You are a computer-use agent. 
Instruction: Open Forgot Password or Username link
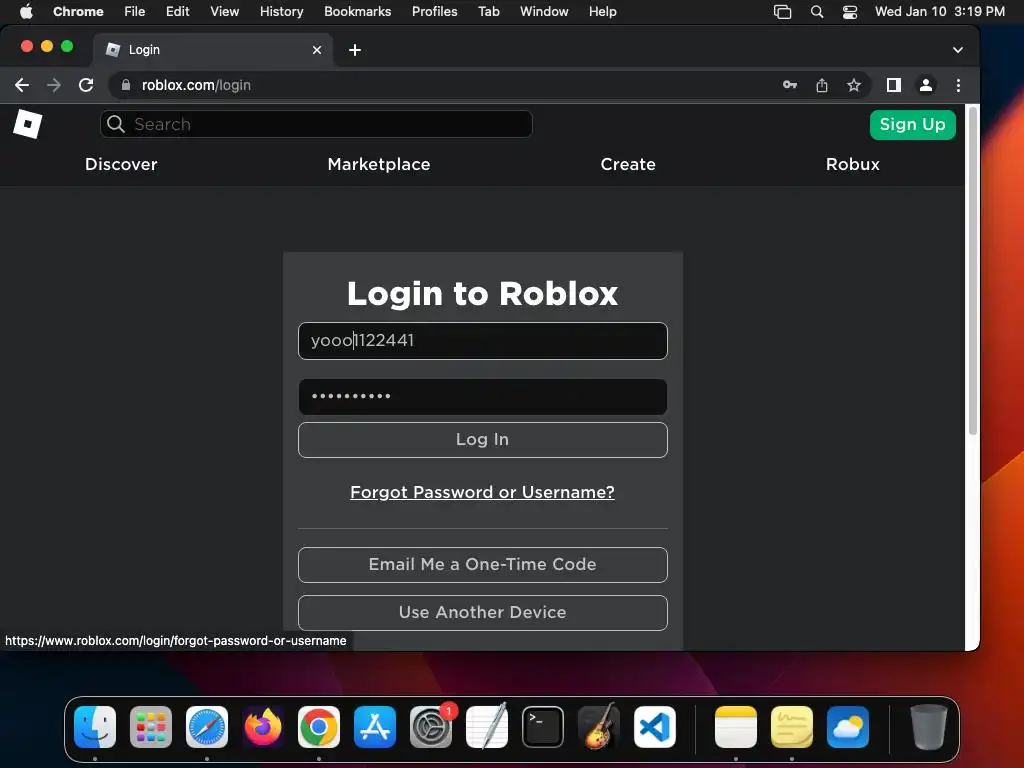click(x=482, y=492)
